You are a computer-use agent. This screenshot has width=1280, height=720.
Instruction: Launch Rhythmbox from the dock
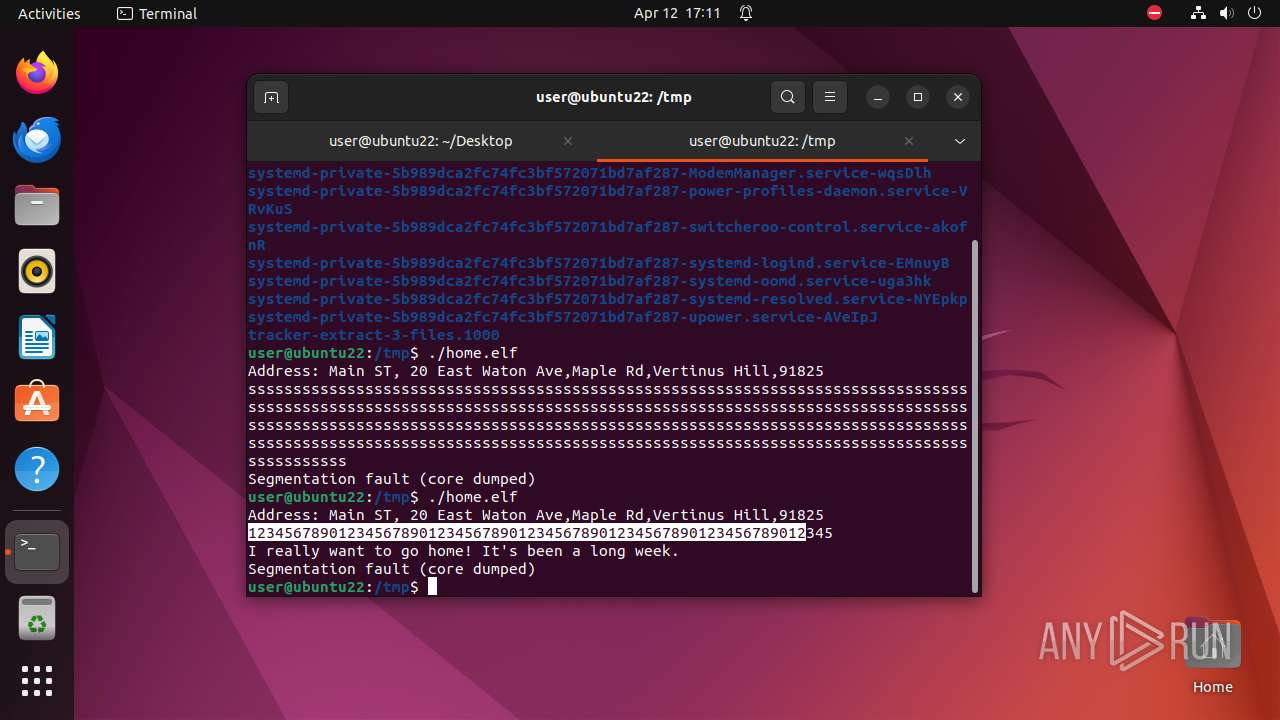coord(37,271)
